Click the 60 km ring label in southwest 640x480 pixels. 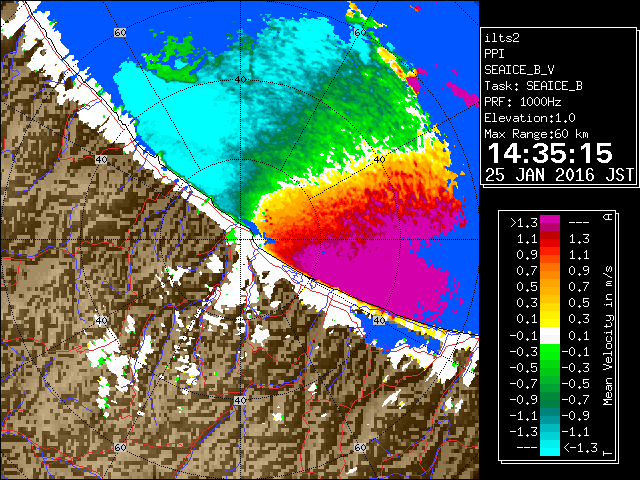tap(120, 447)
